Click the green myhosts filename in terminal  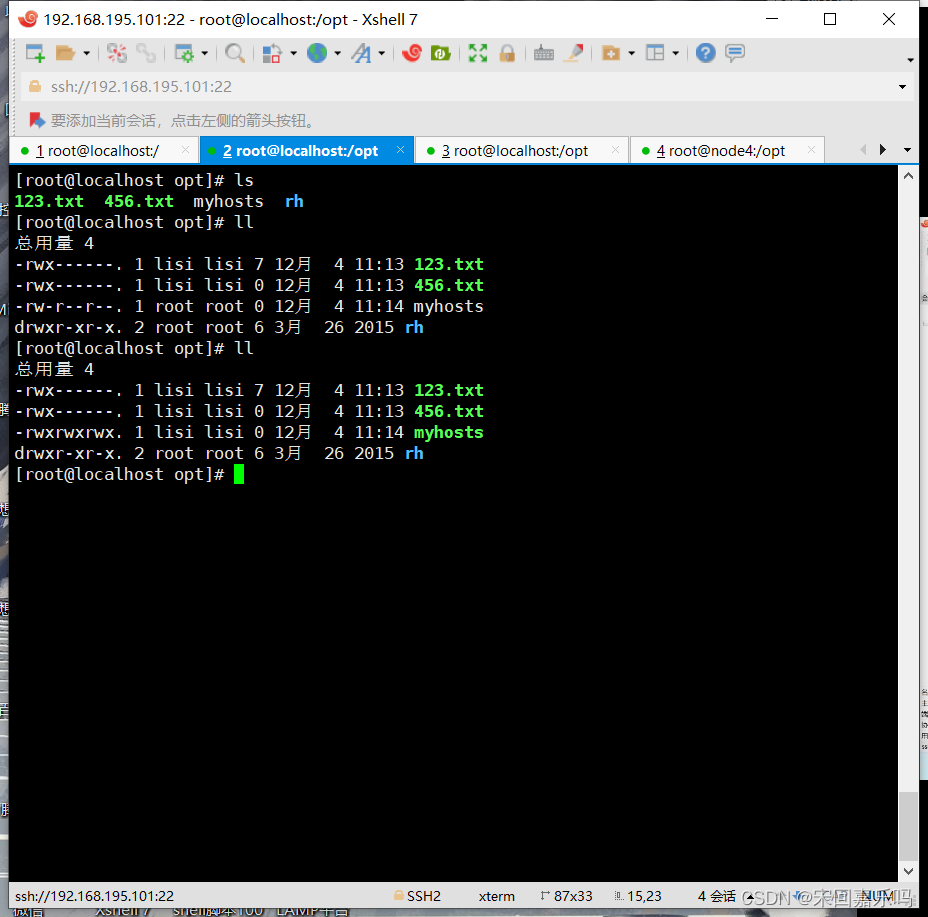point(449,433)
